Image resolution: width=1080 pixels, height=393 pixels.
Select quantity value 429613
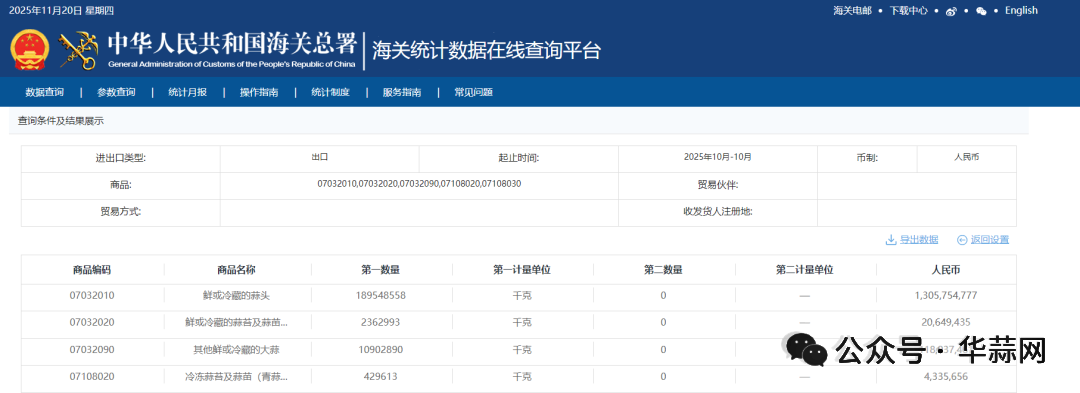click(381, 376)
